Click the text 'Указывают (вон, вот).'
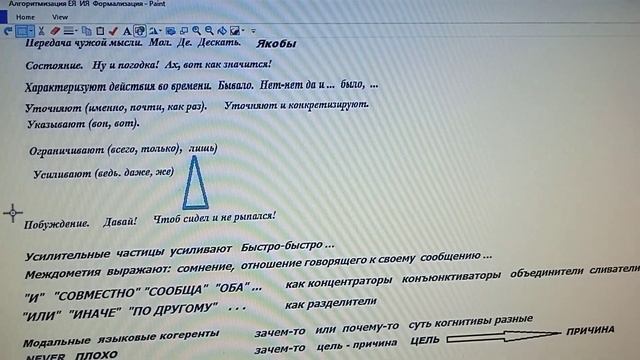Viewport: 640px width, 360px height. (x=83, y=124)
